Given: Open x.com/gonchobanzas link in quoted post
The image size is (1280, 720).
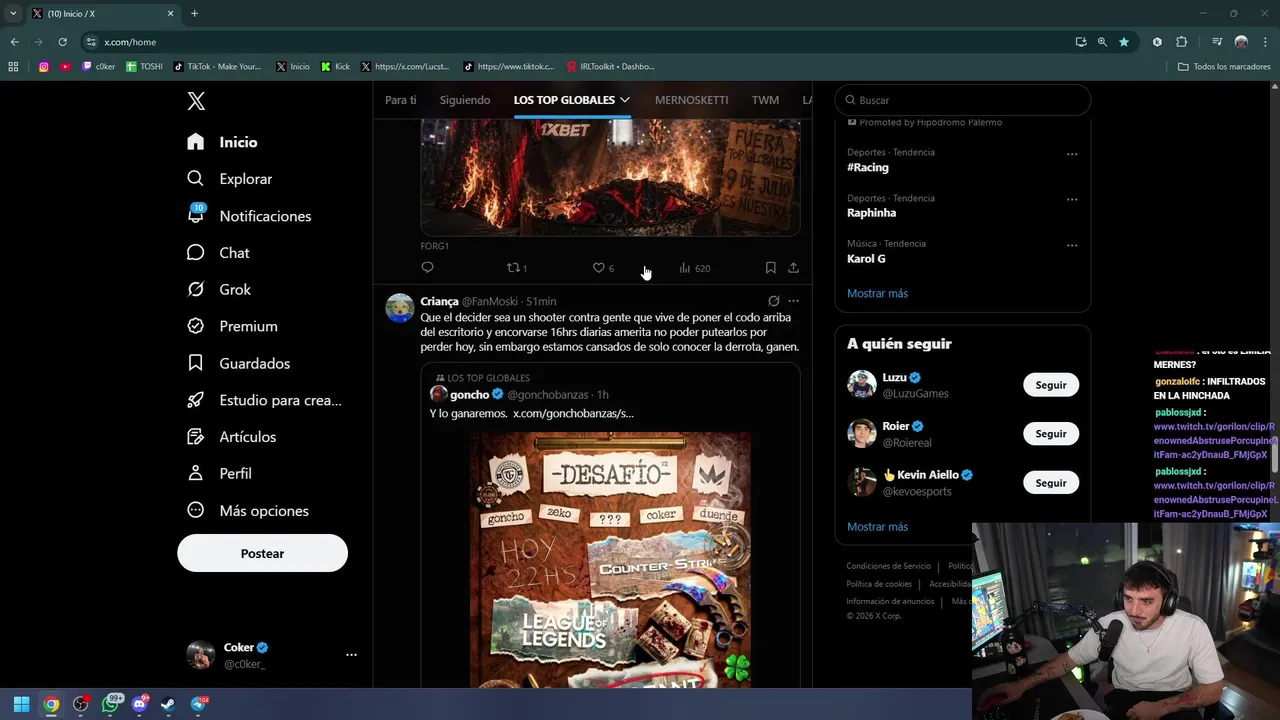Looking at the screenshot, I should point(573,413).
